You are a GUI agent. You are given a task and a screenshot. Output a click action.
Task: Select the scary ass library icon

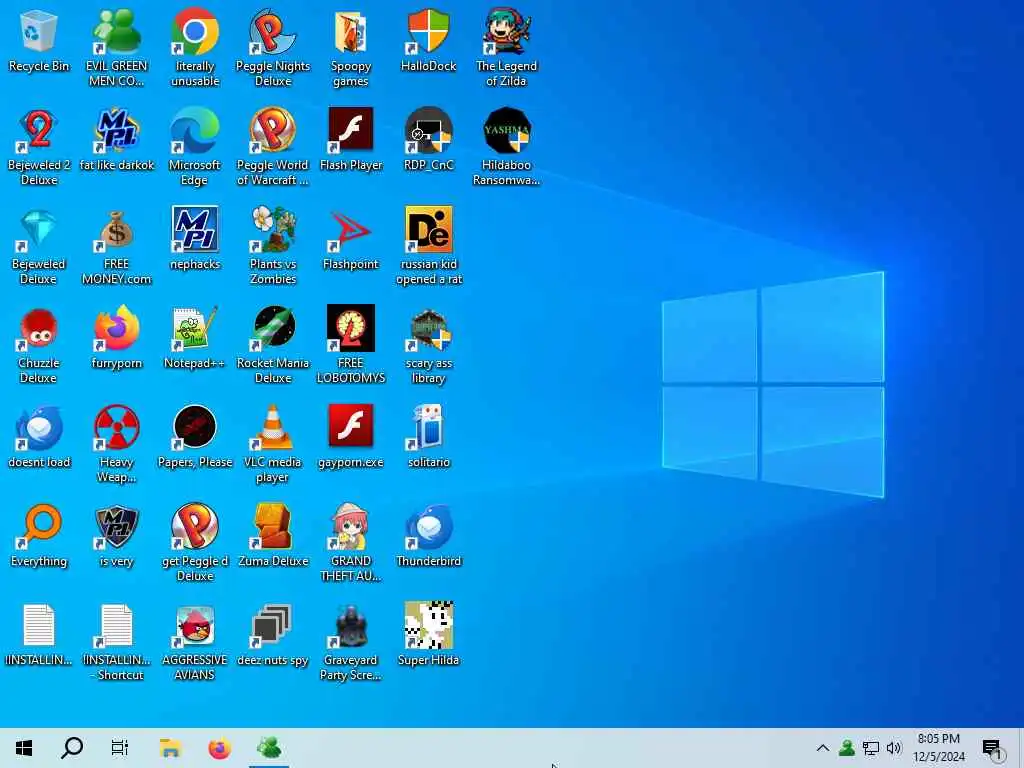428,345
